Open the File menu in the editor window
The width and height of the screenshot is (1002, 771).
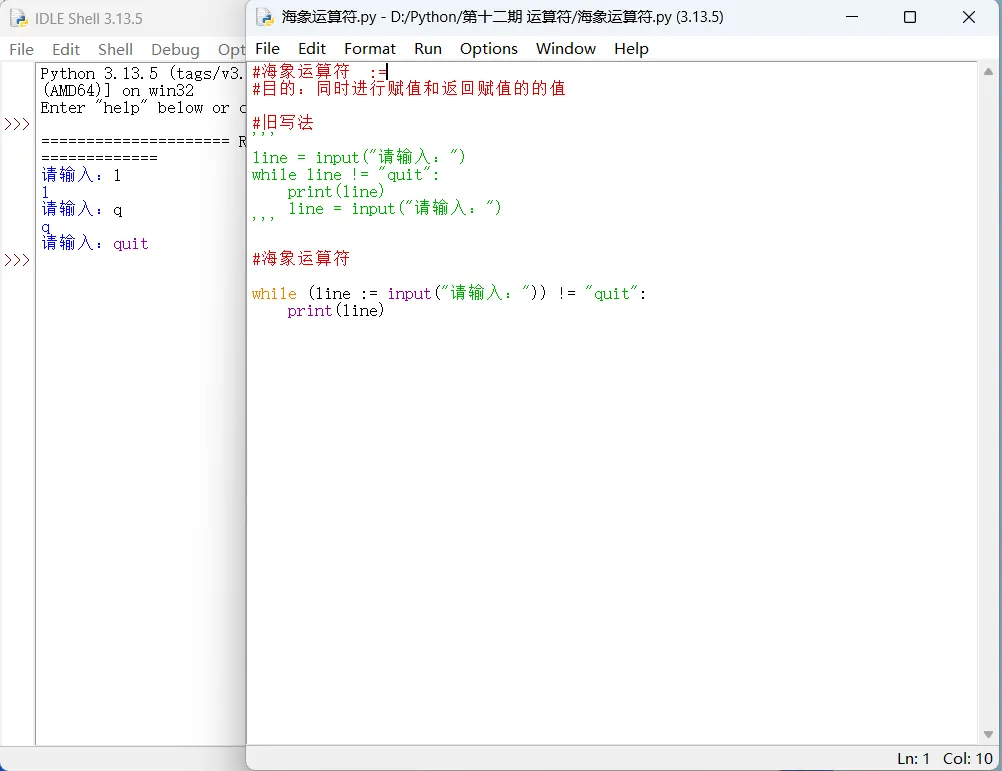point(267,49)
